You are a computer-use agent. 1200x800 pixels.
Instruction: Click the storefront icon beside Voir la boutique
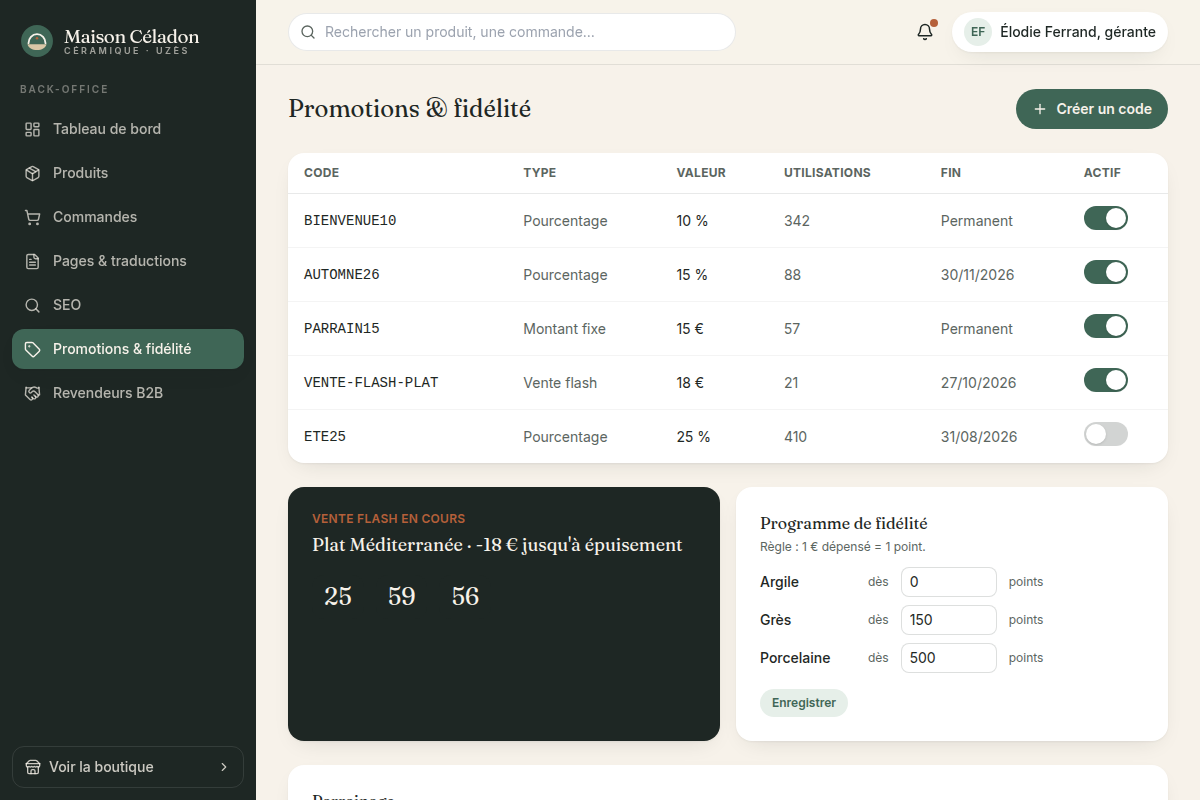point(33,767)
